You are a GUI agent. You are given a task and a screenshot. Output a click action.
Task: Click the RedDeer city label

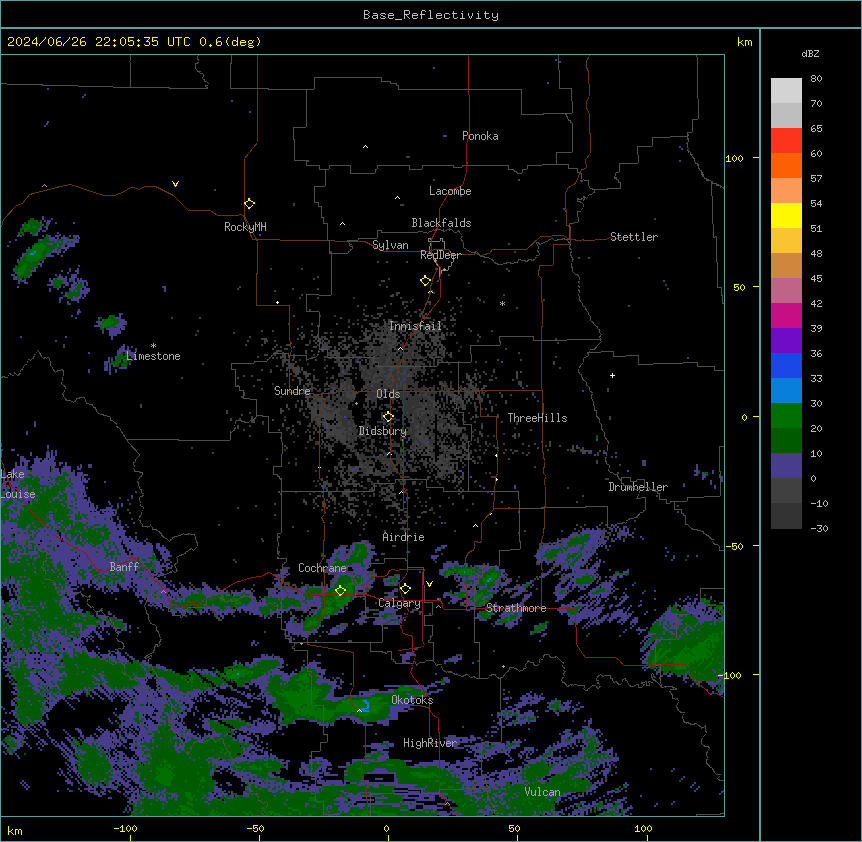(x=440, y=255)
